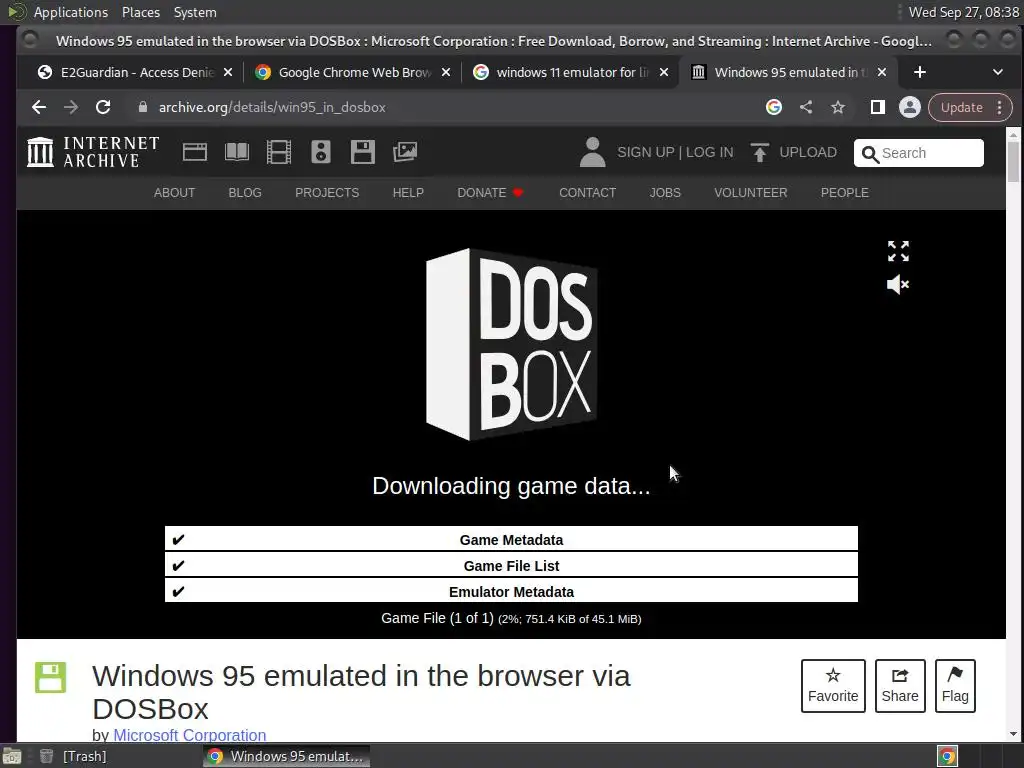Expand the tab search dropdown
The height and width of the screenshot is (768, 1024).
[997, 72]
